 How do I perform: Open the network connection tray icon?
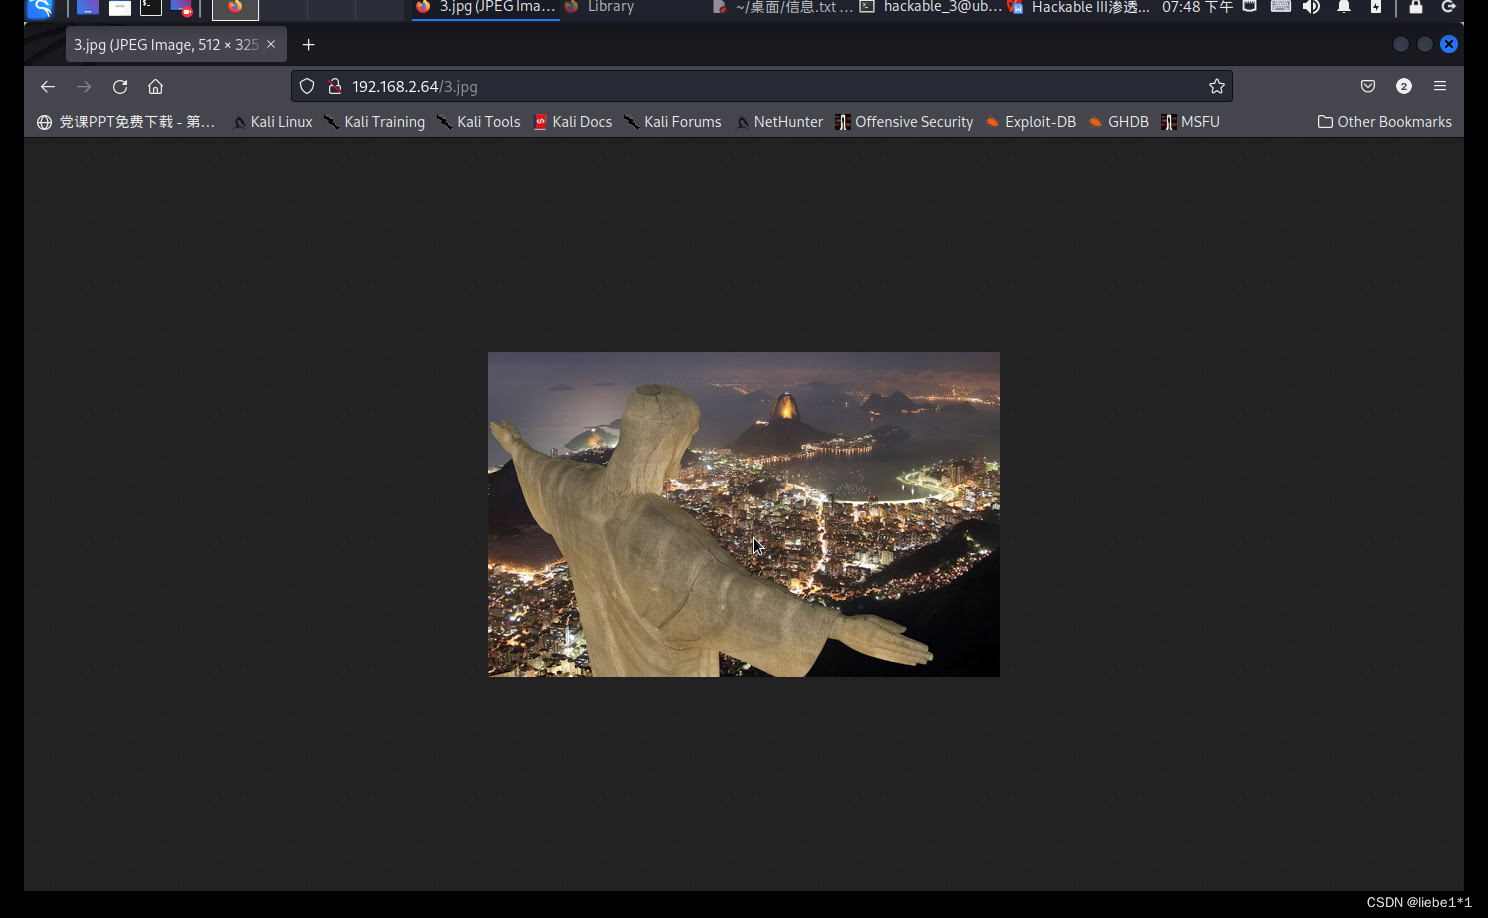(x=1250, y=7)
